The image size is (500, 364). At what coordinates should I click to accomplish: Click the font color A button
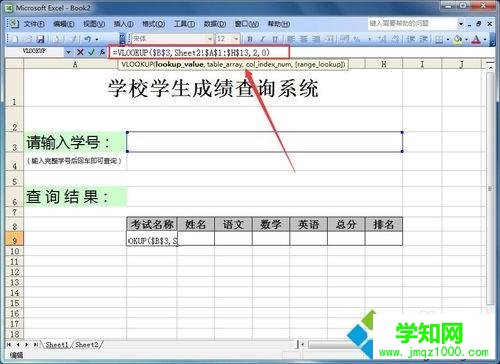pos(477,39)
